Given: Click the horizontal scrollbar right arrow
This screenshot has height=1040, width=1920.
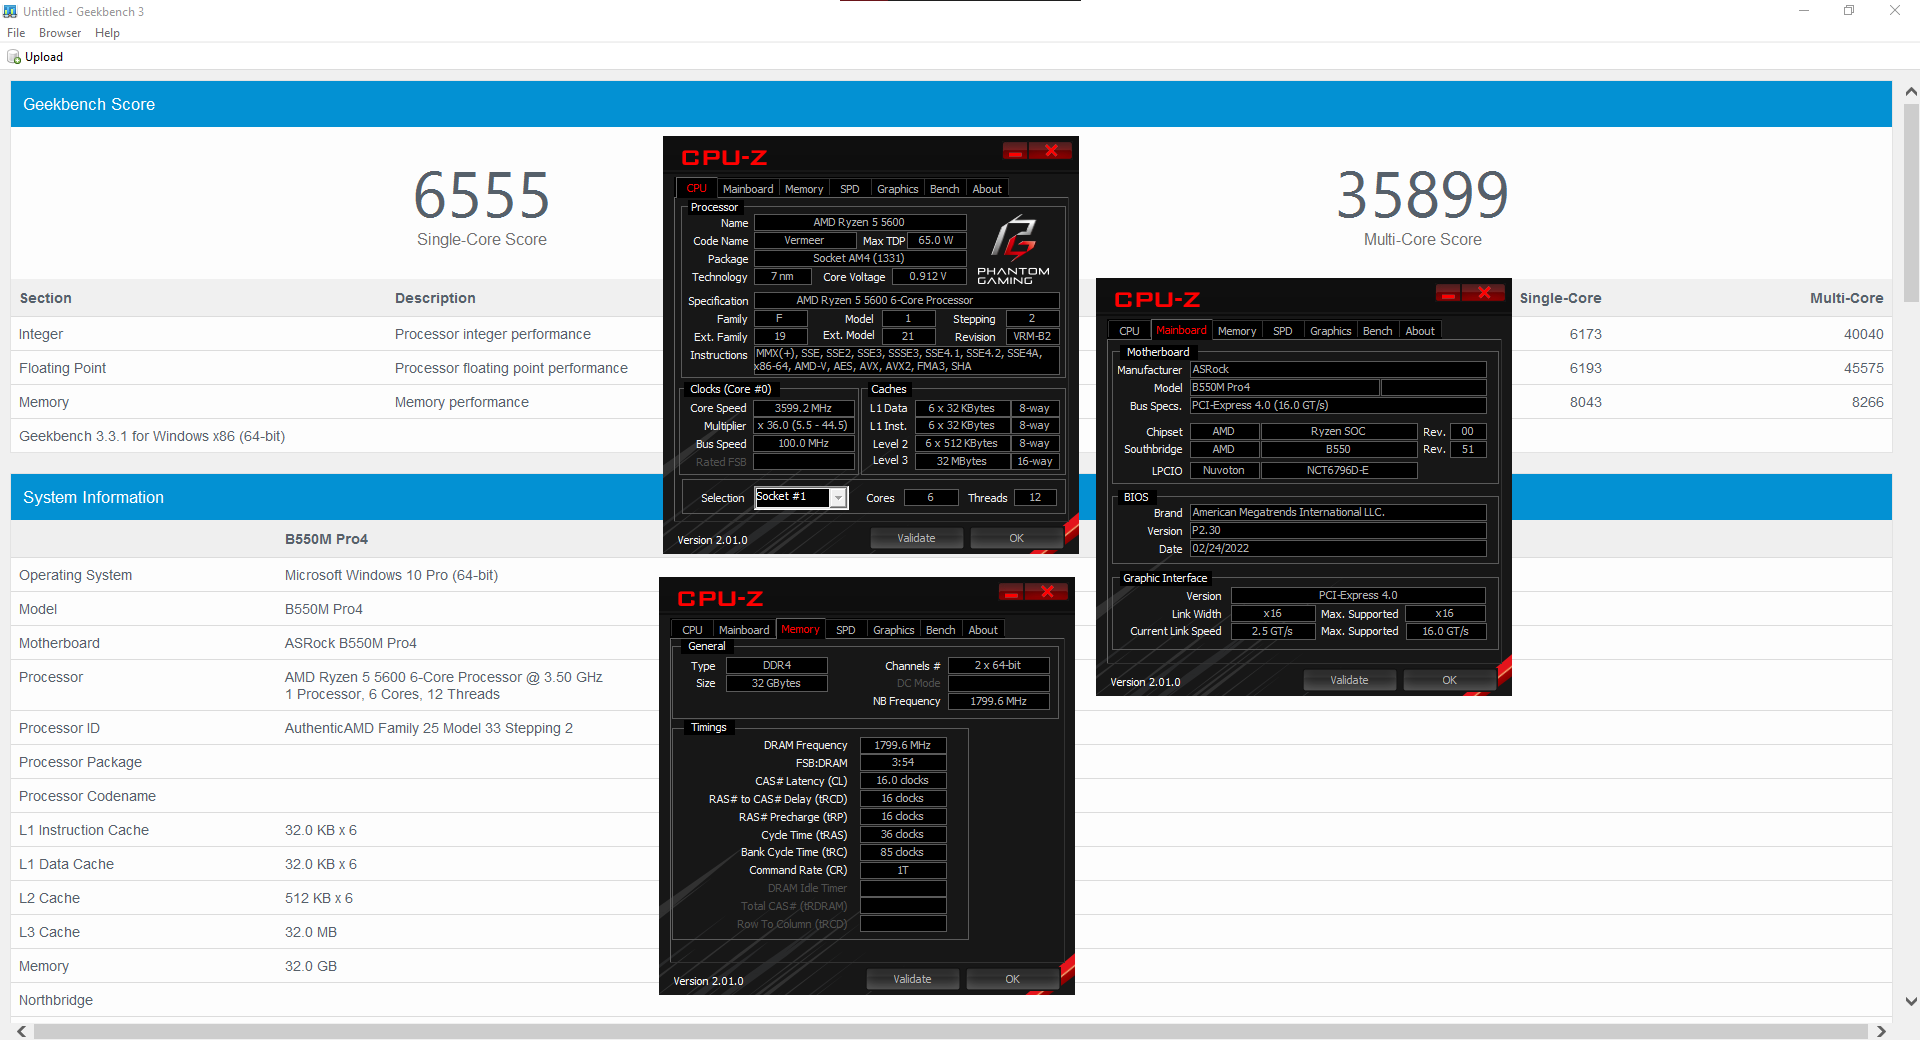Looking at the screenshot, I should (1881, 1031).
